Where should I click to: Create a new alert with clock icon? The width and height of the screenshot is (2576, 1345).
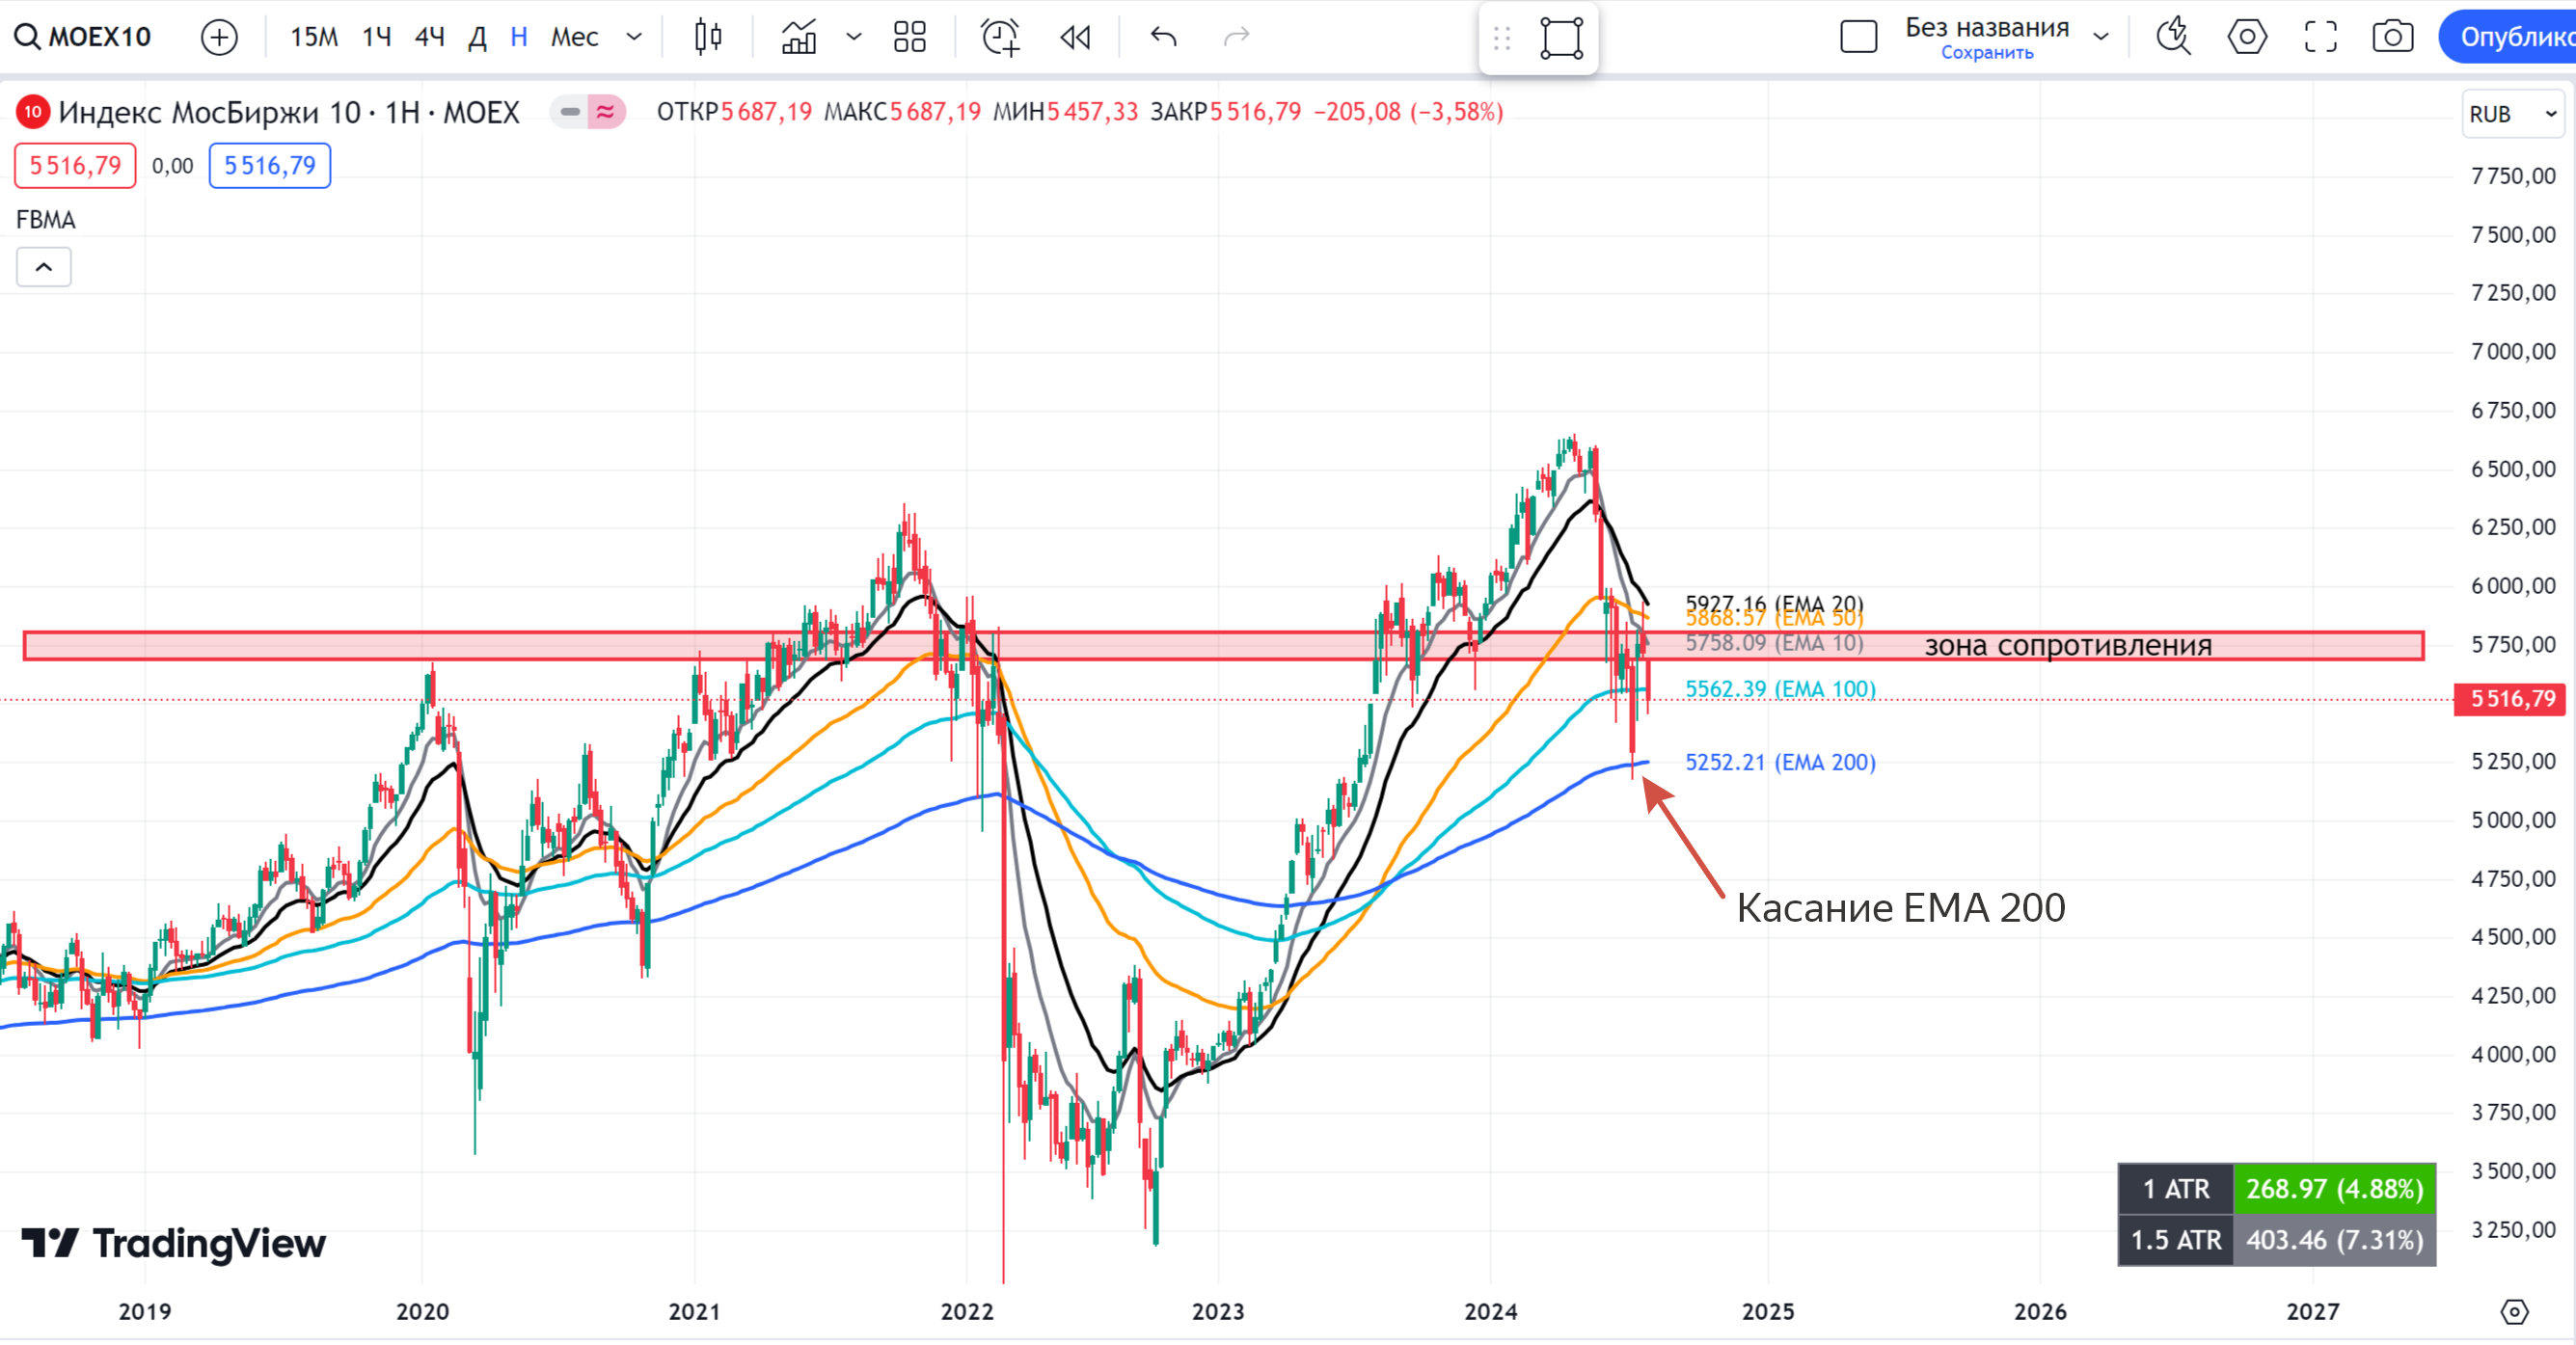point(999,37)
